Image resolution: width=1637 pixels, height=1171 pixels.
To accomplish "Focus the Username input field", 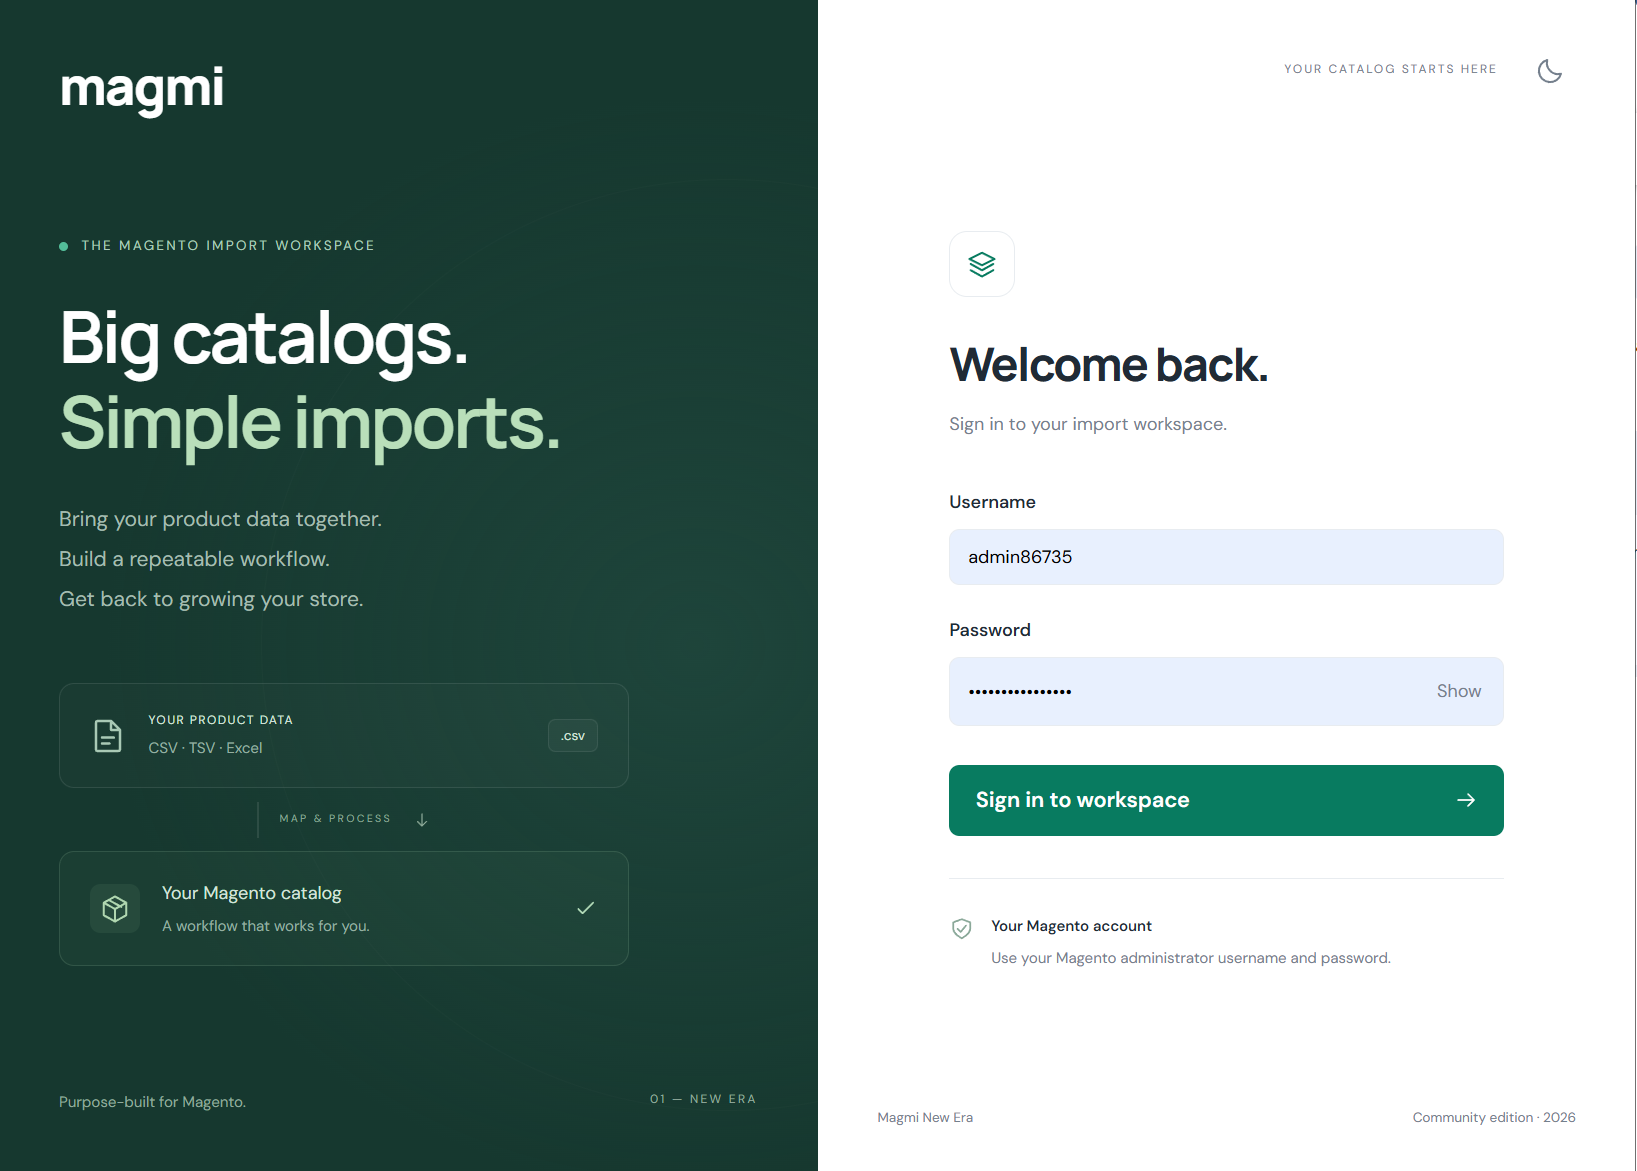I will click(x=1226, y=557).
